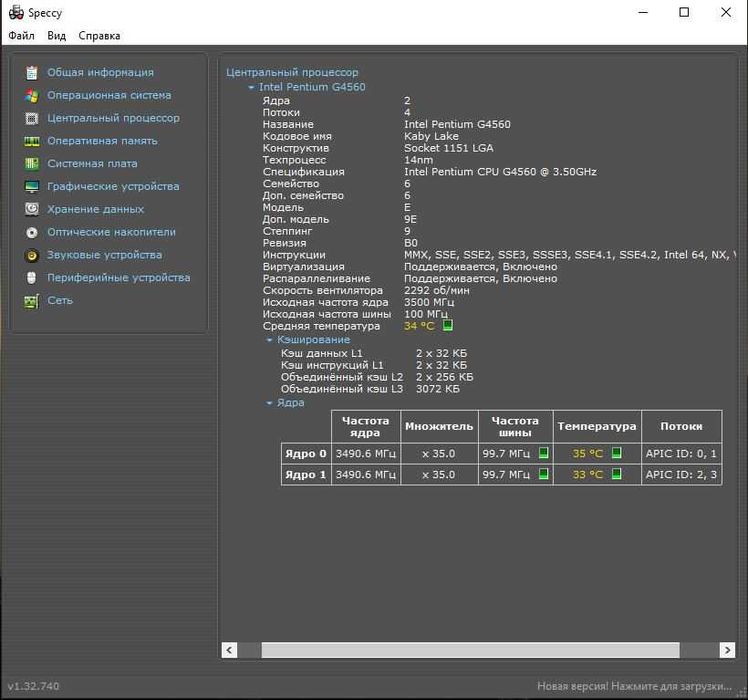Click the APIC ID: 2, 3 cell

click(681, 474)
